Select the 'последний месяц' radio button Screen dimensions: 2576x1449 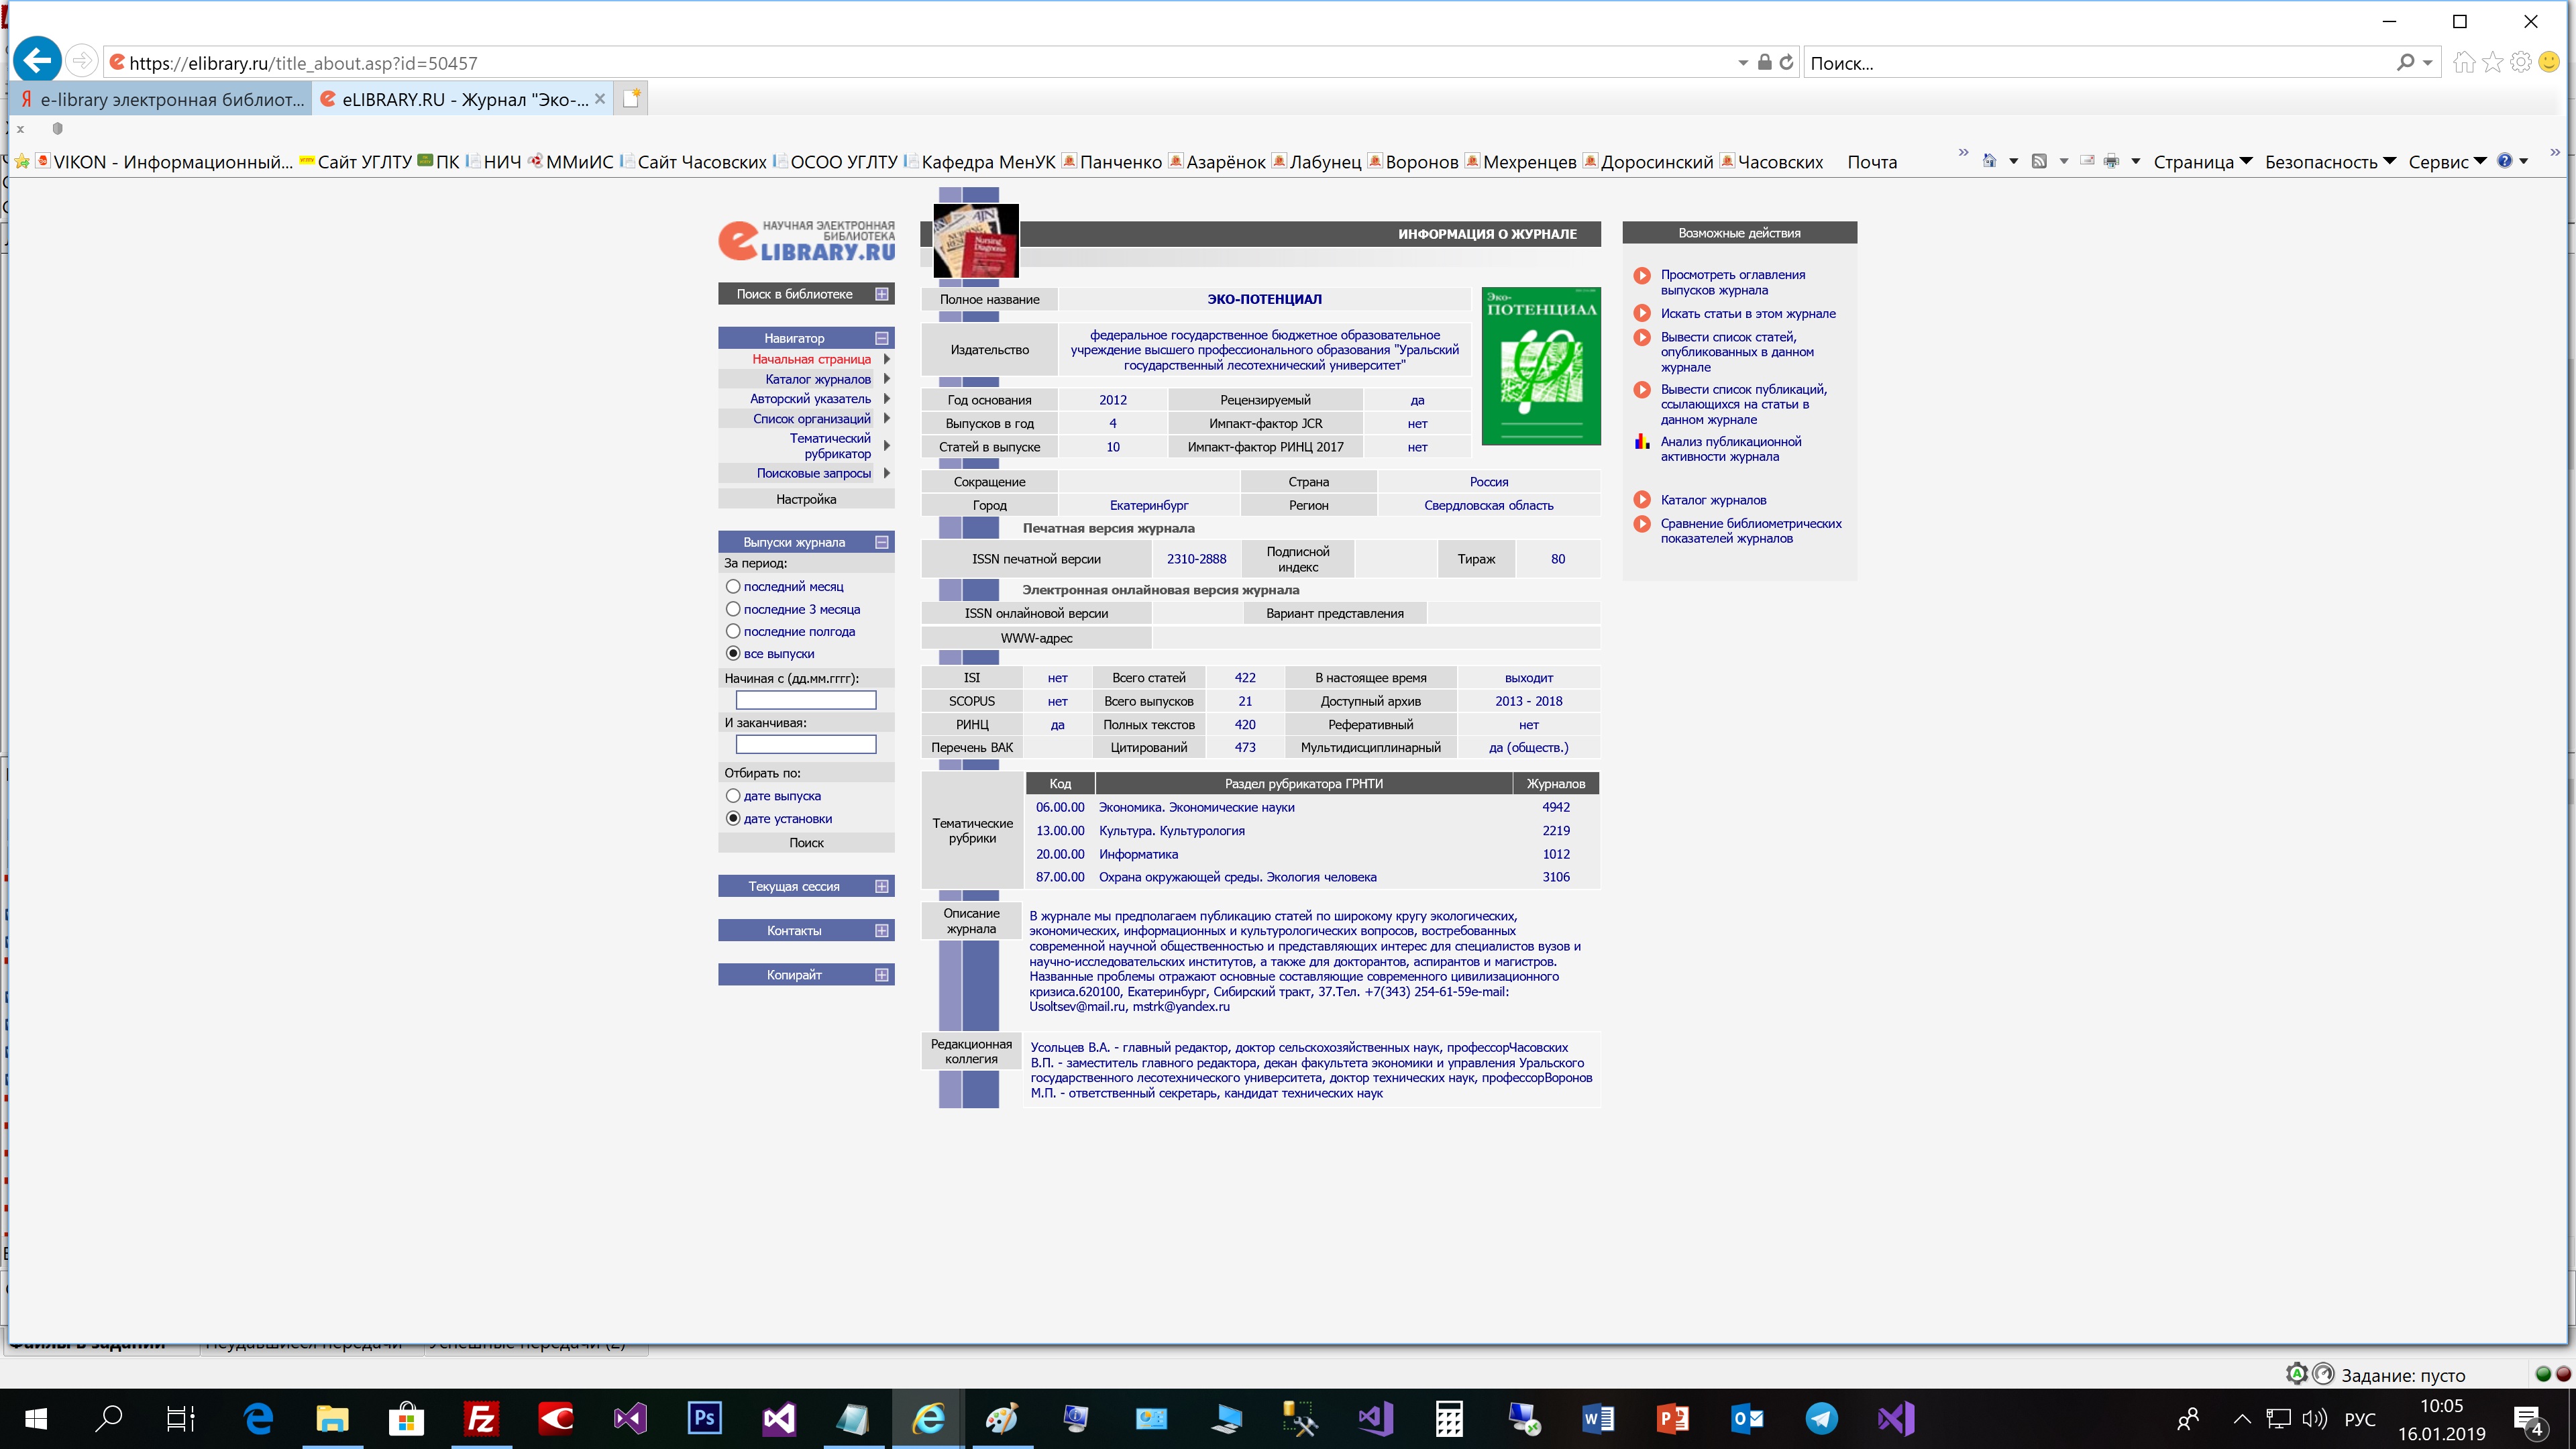(733, 587)
